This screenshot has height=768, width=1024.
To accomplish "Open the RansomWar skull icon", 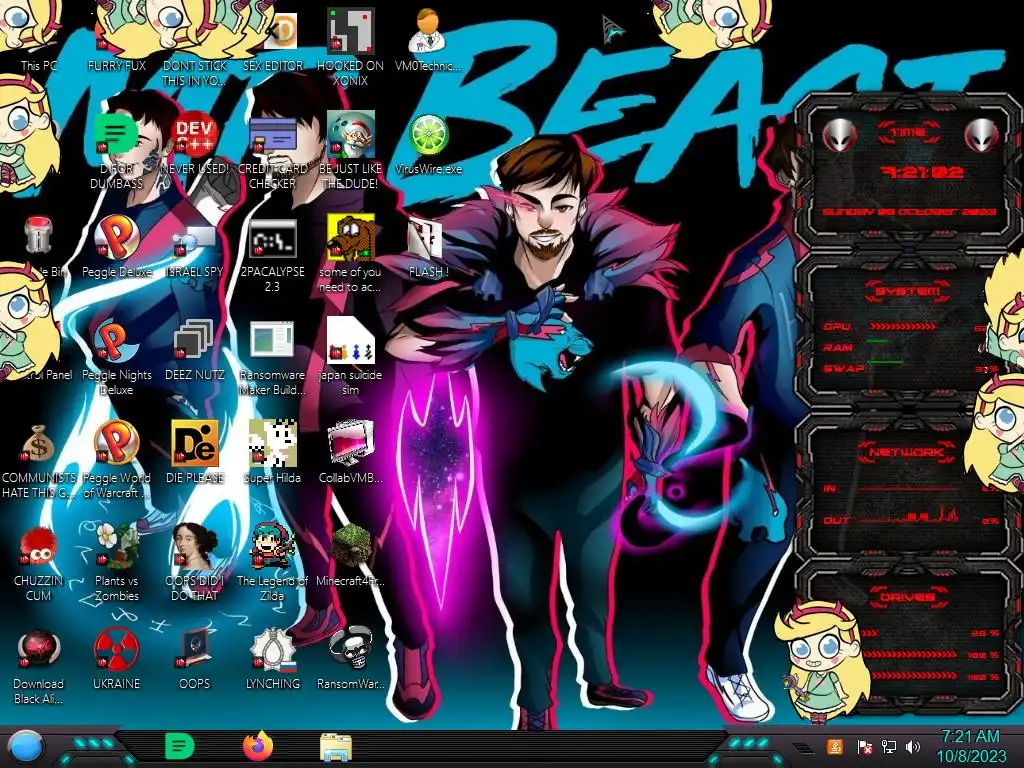I will click(x=351, y=648).
